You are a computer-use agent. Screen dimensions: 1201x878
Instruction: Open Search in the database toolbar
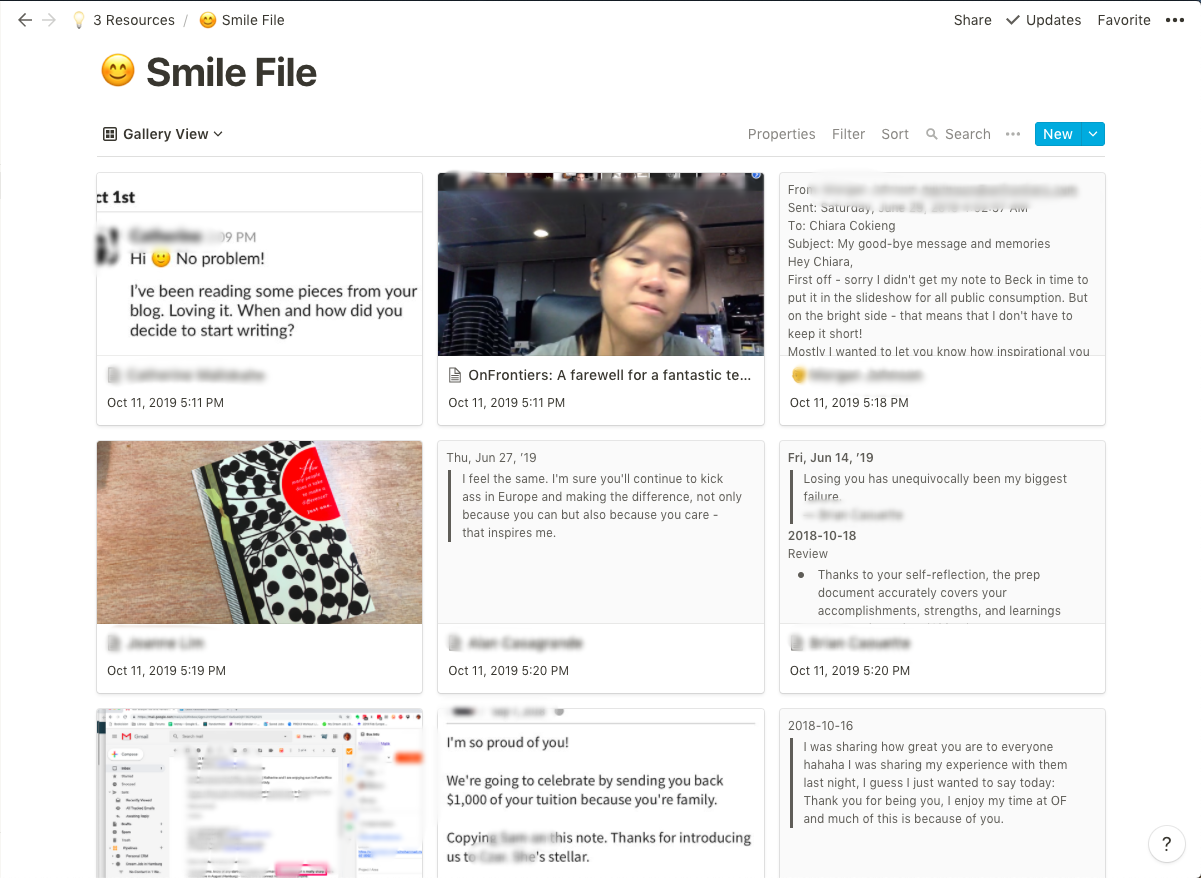[957, 133]
